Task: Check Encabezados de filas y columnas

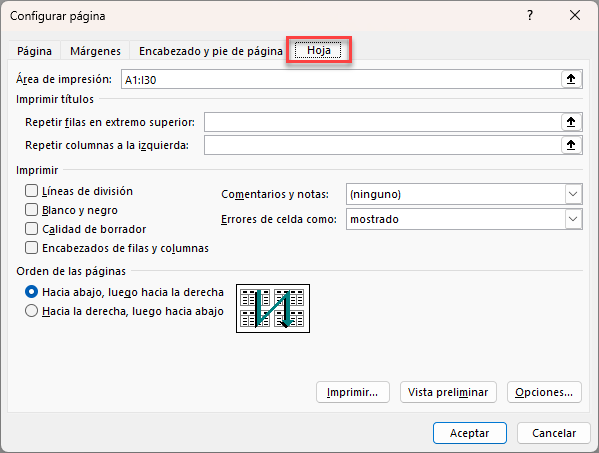Action: pos(31,248)
